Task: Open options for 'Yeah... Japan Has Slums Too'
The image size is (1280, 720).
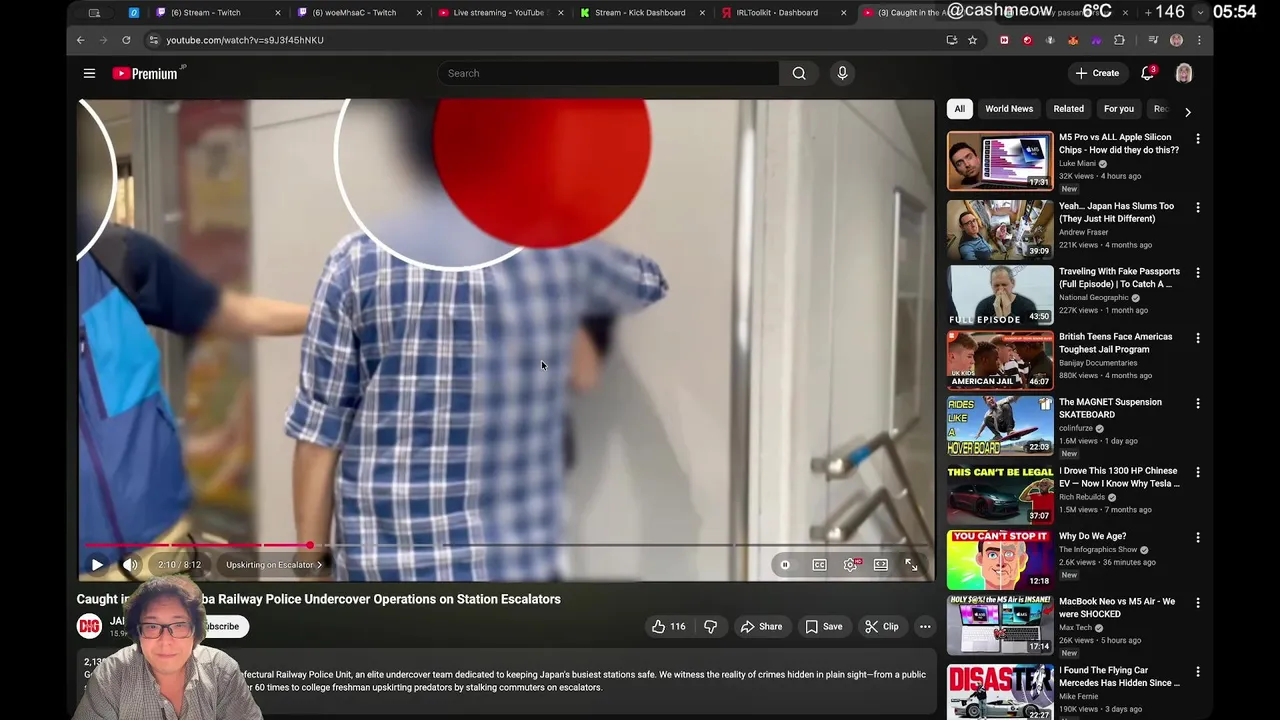Action: pos(1197,207)
